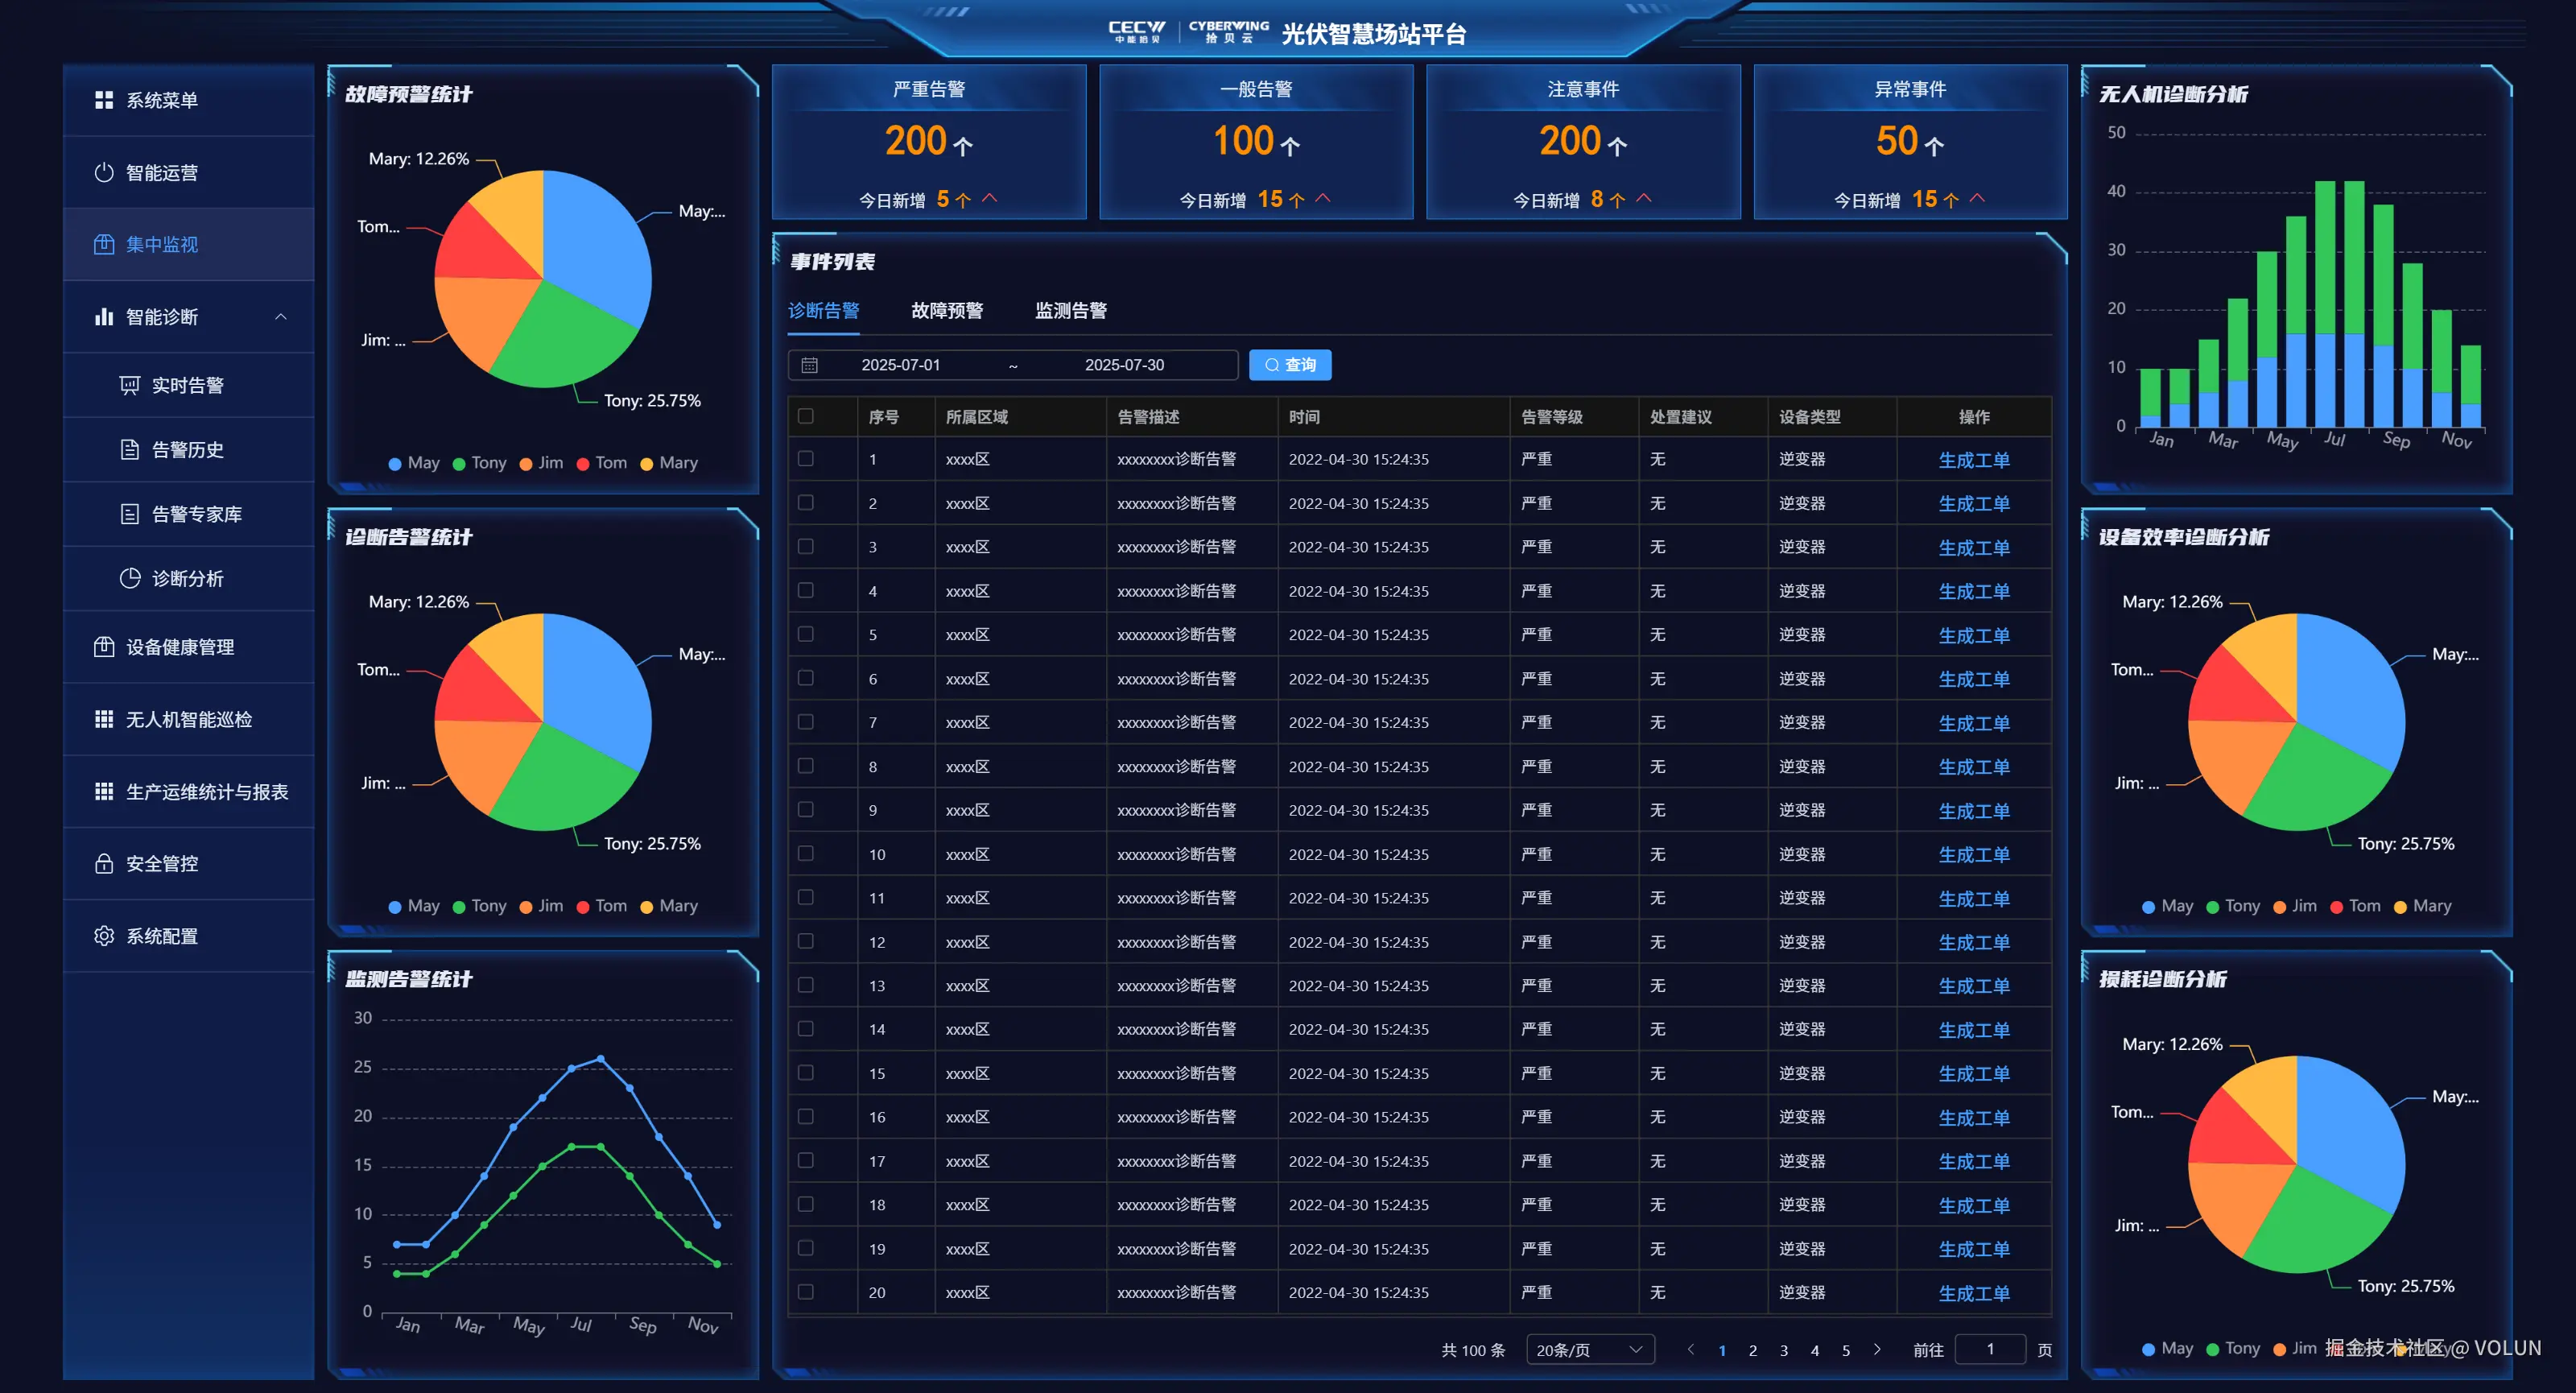The image size is (2576, 1393).
Task: Click the 安全管控 lock icon
Action: click(x=103, y=863)
